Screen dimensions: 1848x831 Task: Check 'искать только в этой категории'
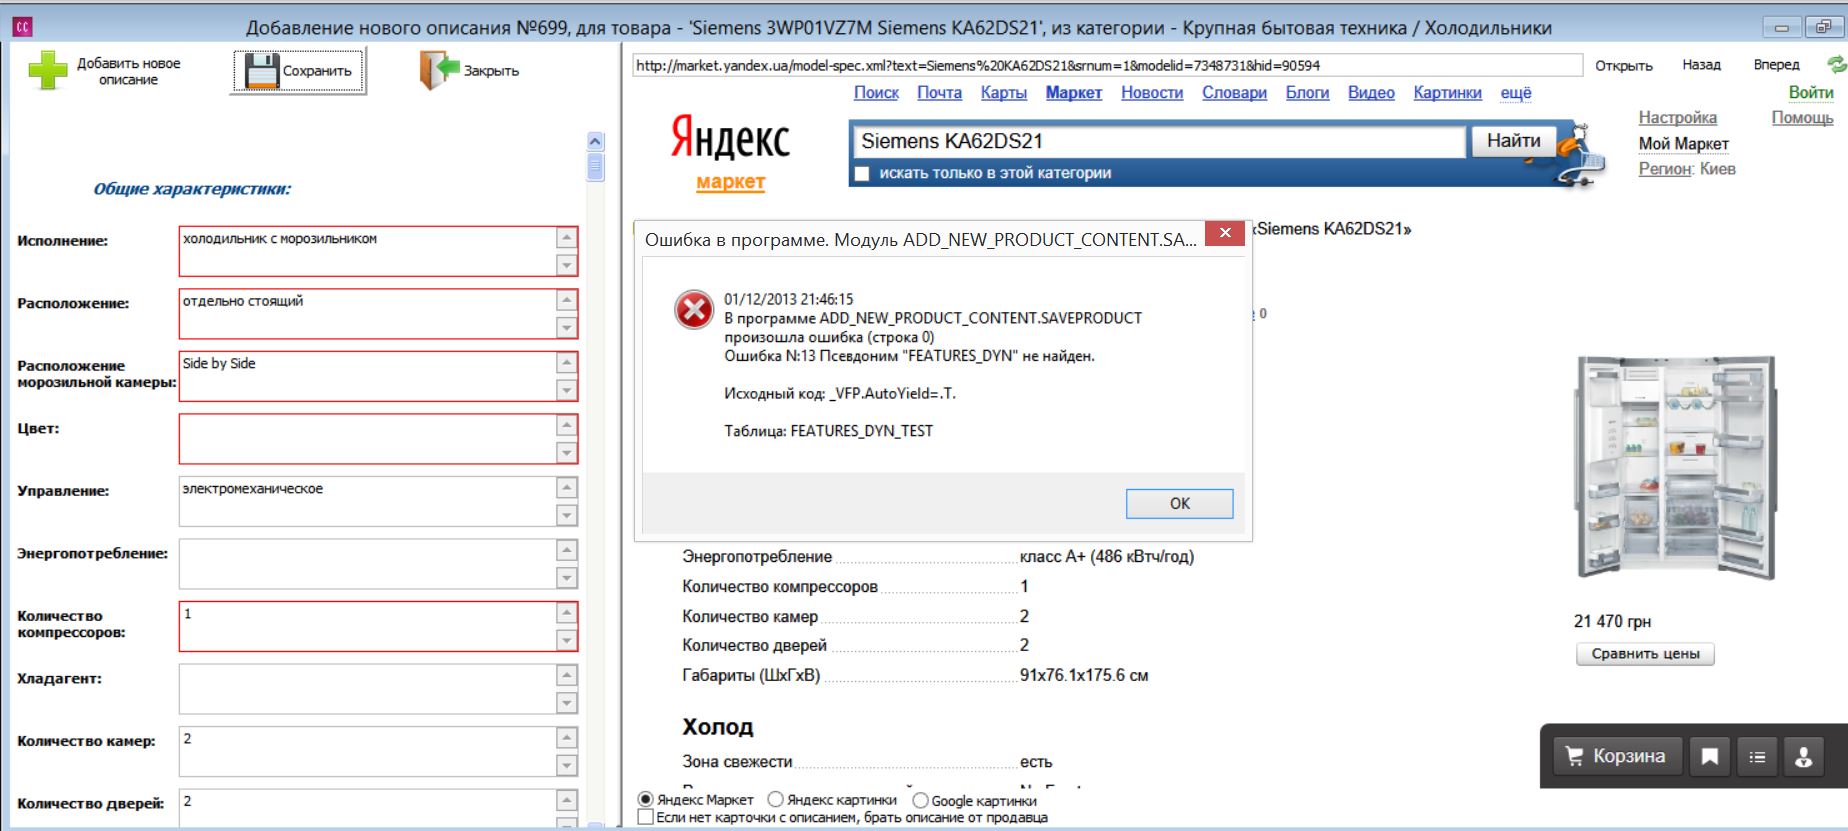[862, 174]
